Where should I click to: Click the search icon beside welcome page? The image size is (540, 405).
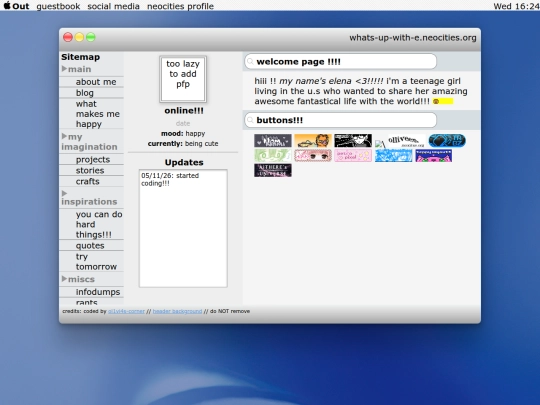click(250, 62)
